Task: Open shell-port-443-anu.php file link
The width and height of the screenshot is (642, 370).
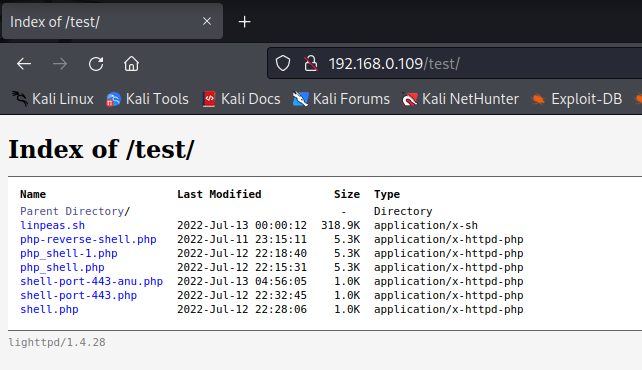Action: tap(92, 281)
